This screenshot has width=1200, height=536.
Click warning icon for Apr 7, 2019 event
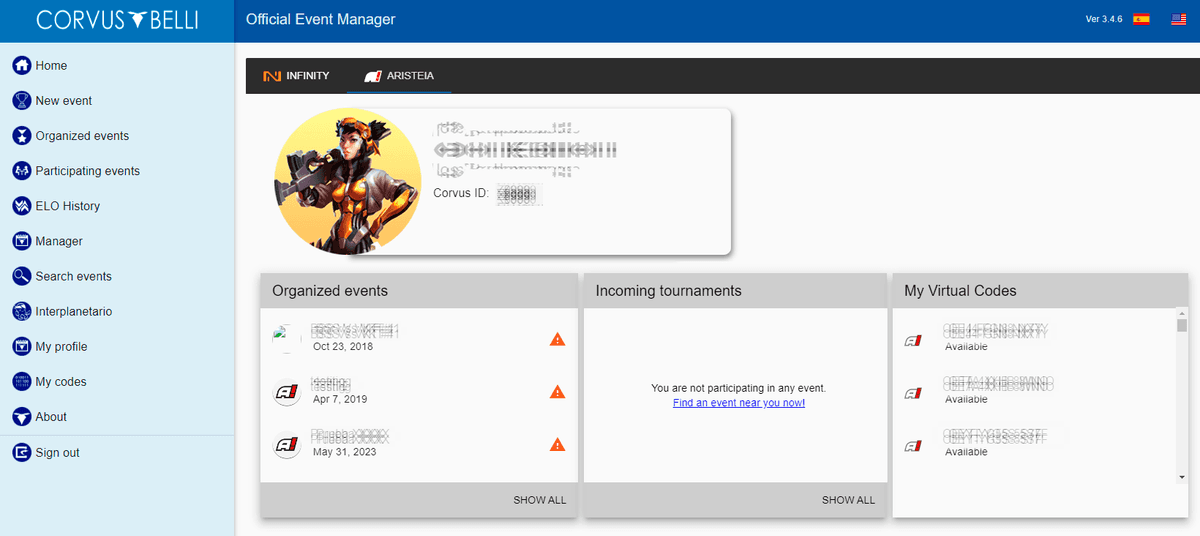point(557,392)
